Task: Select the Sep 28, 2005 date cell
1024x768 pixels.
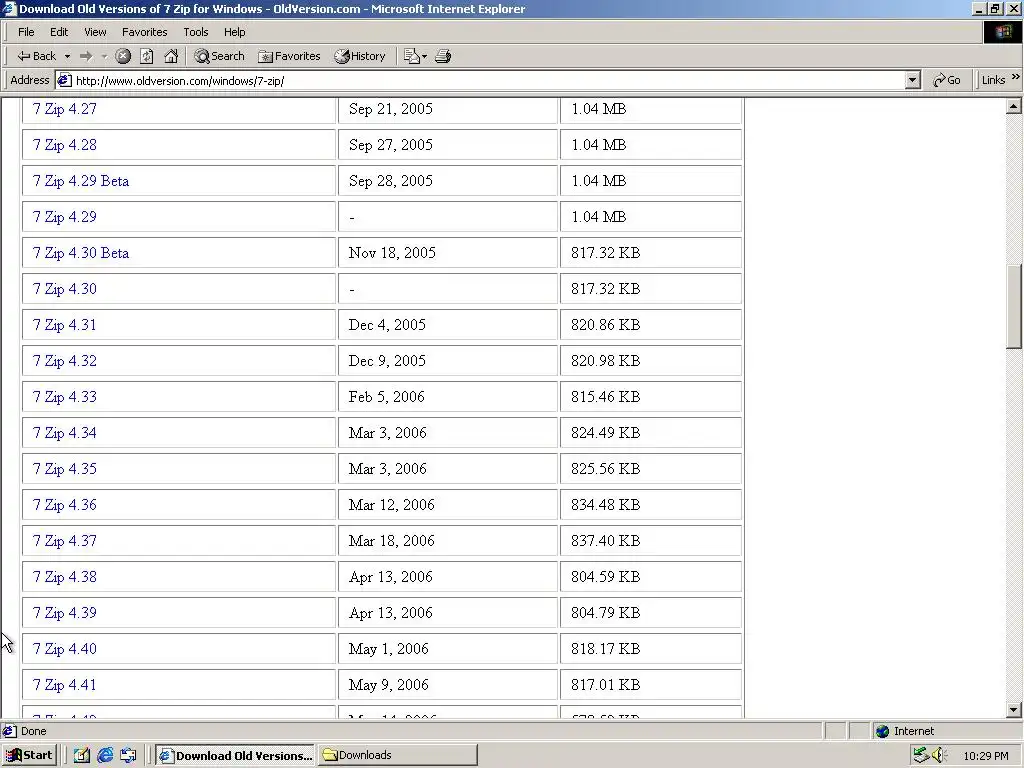Action: [x=447, y=181]
